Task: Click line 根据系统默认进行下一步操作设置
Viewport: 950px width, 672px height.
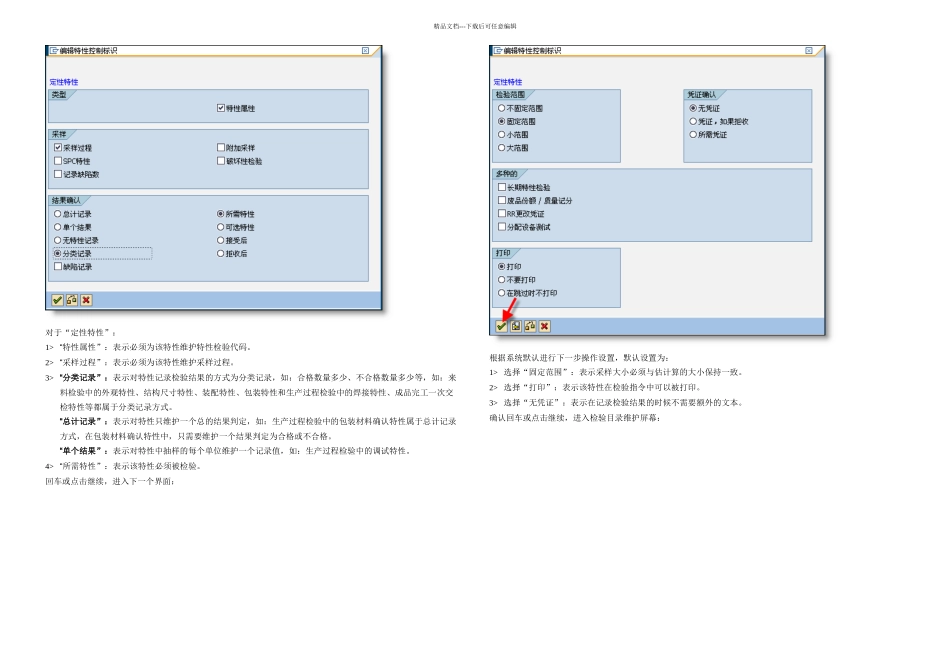Action: (579, 358)
